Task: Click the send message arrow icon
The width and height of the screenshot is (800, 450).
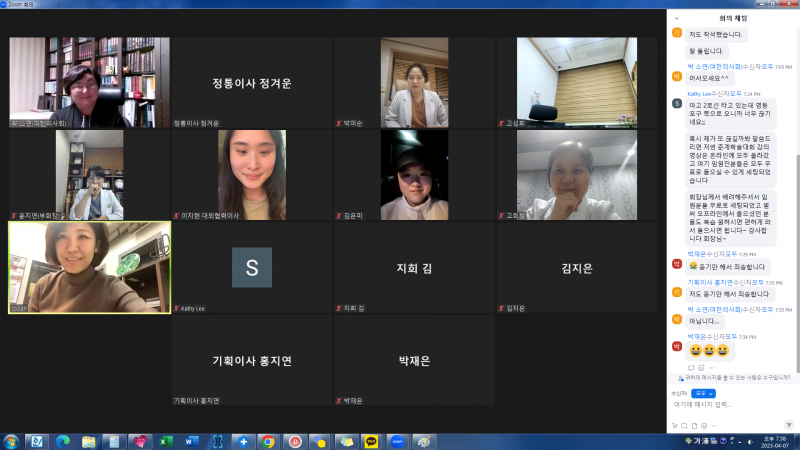Action: click(790, 424)
